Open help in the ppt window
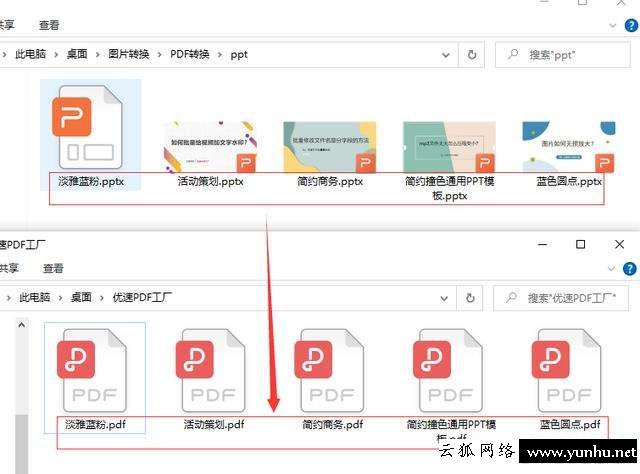Viewport: 640px width, 474px height. (631, 25)
